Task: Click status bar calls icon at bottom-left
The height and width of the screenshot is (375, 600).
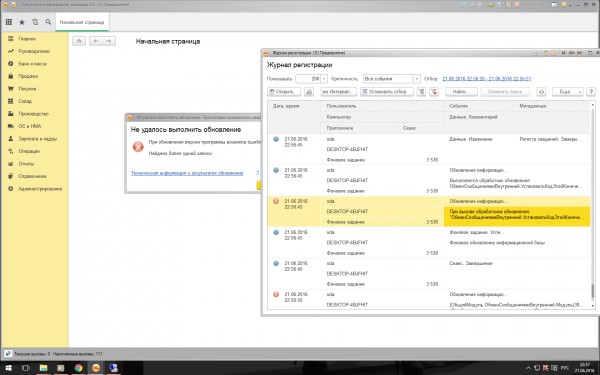Action: pos(8,354)
